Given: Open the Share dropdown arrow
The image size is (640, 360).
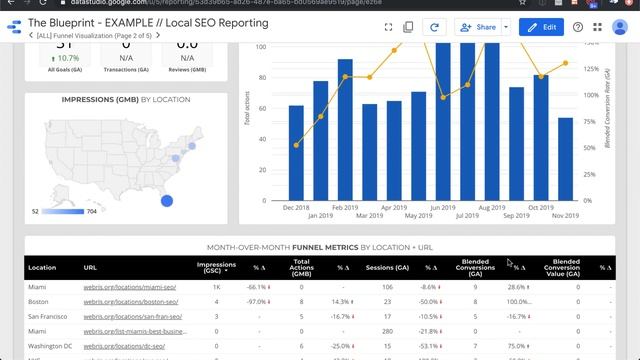Looking at the screenshot, I should coord(506,27).
